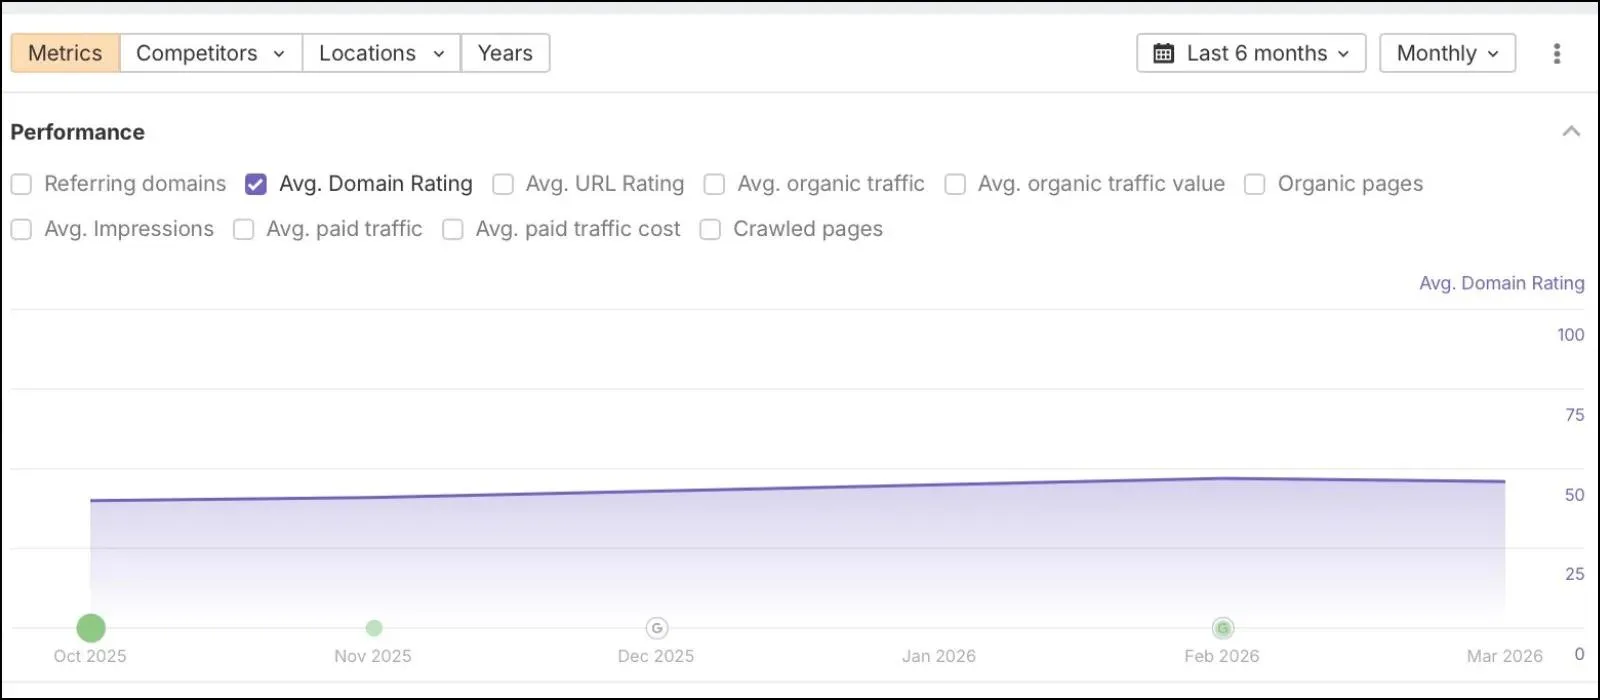Click the large green Oct 2025 marker
This screenshot has width=1600, height=700.
[x=91, y=628]
